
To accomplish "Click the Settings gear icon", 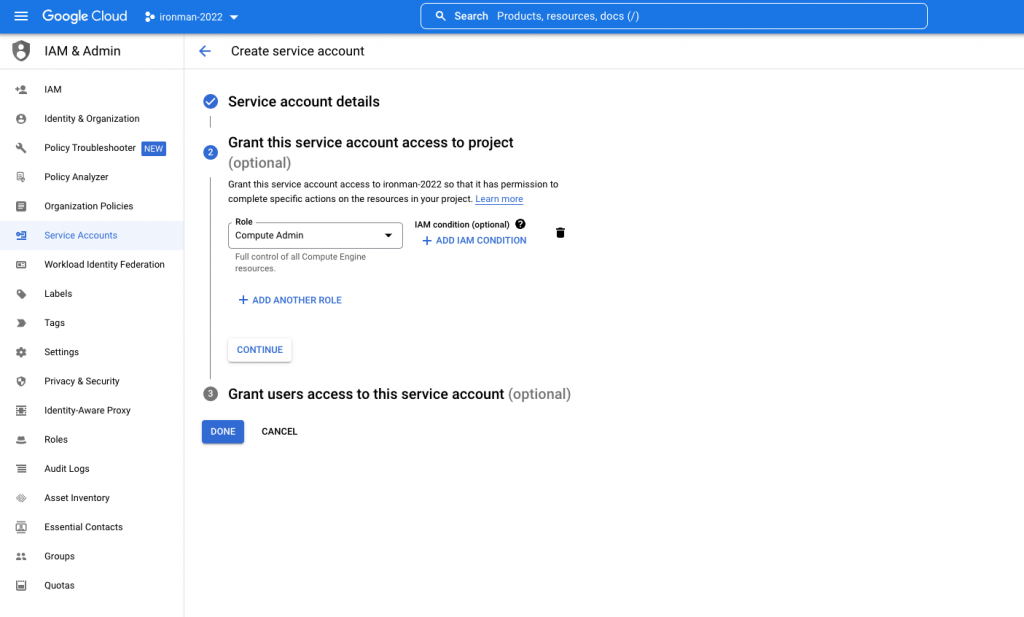I will pos(21,352).
